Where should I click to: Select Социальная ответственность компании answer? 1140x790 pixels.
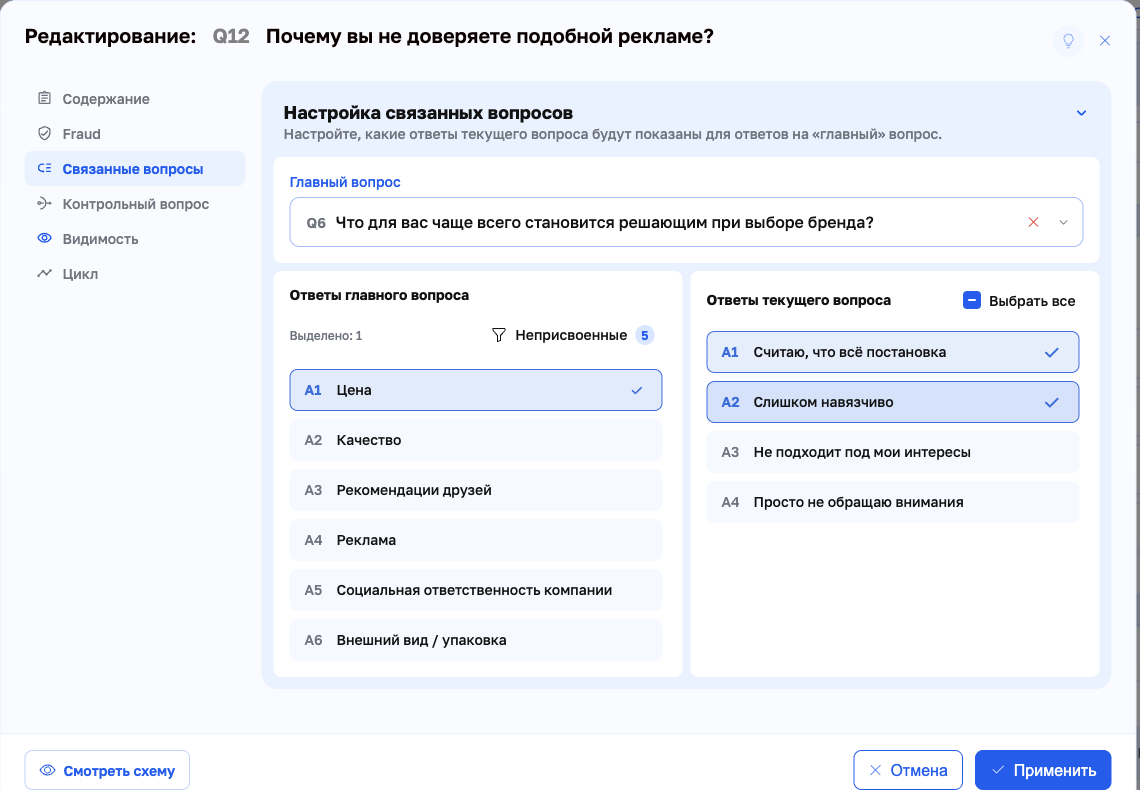tap(475, 590)
